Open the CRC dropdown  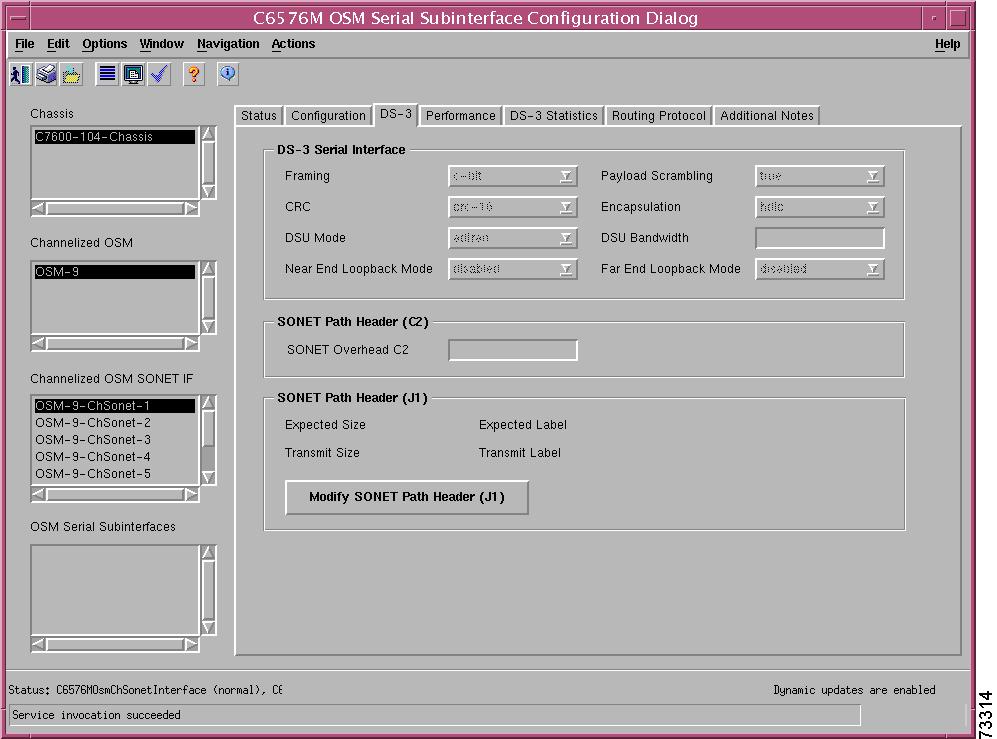click(512, 207)
